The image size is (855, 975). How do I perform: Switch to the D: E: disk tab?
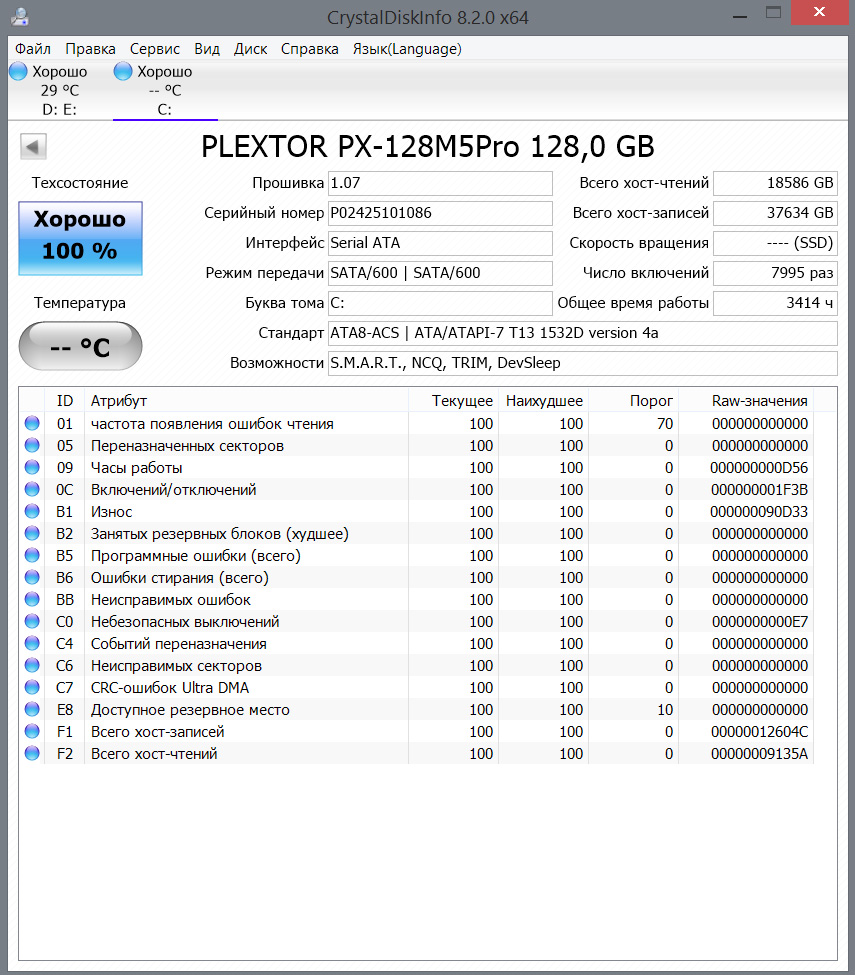tap(60, 91)
